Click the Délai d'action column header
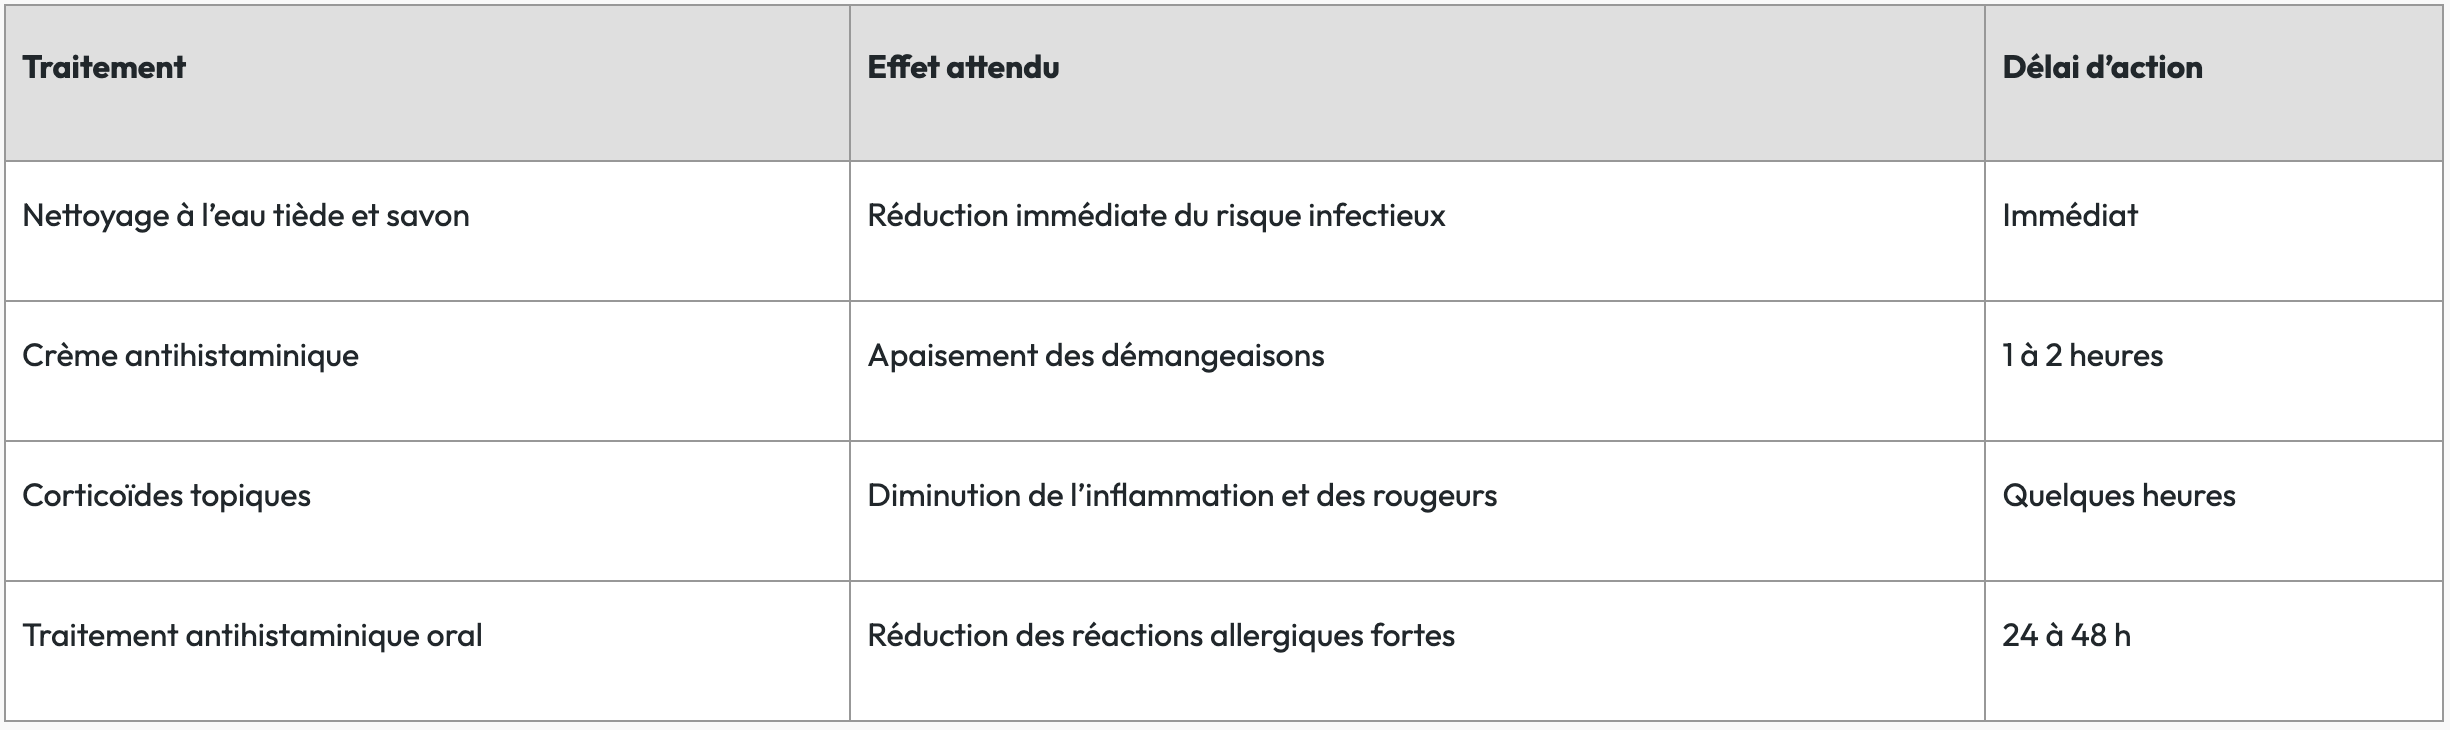Viewport: 2450px width, 730px height. pos(2102,67)
